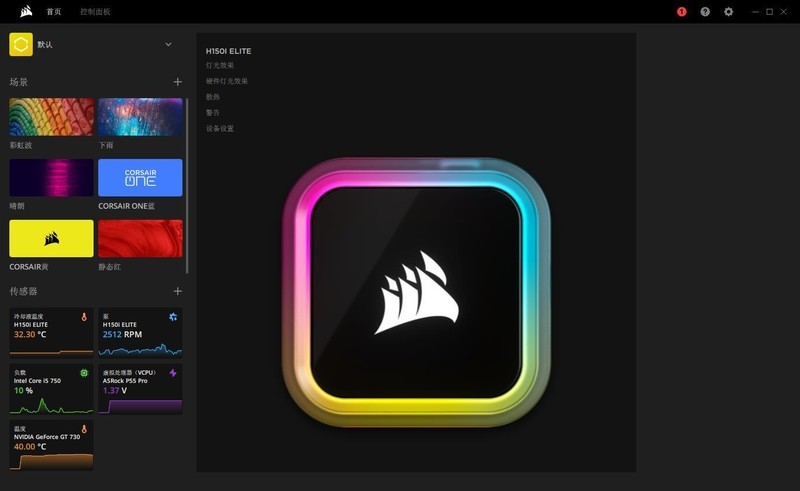800x491 pixels.
Task: Click the Corsair sails logo in top bar
Action: 26,11
